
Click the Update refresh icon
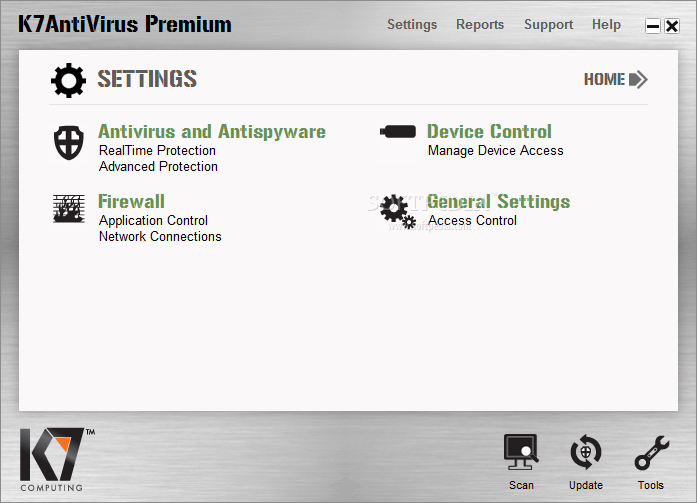[x=586, y=452]
